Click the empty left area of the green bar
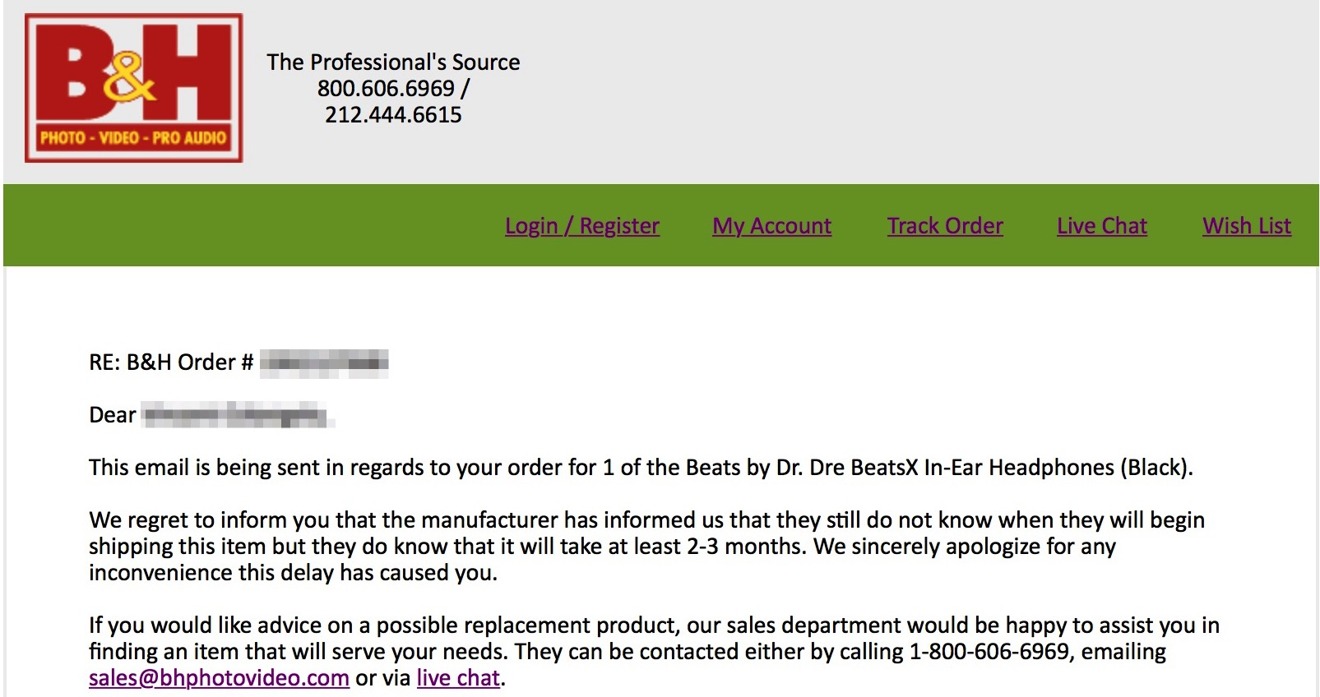The image size is (1320, 697). coord(250,226)
